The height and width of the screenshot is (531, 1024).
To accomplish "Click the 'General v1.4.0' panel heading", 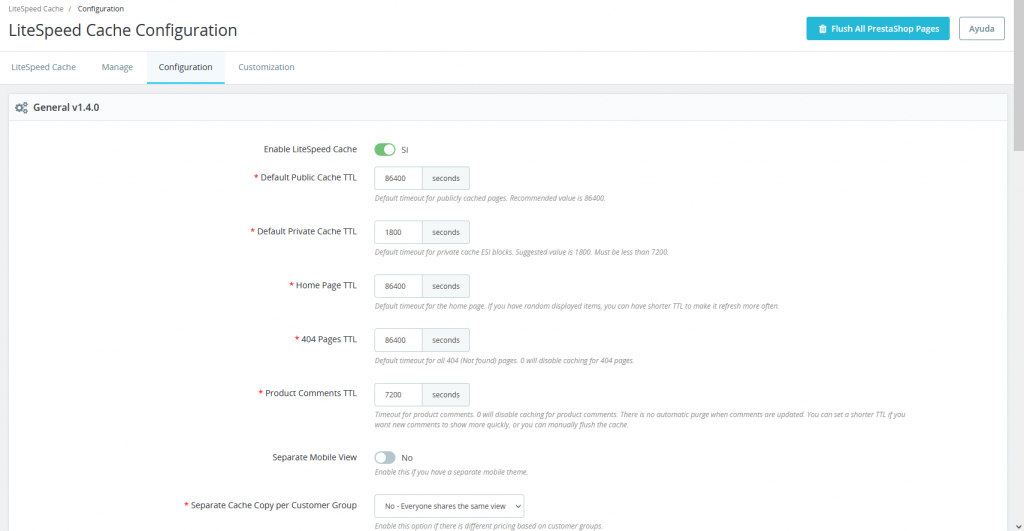I will pyautogui.click(x=66, y=108).
